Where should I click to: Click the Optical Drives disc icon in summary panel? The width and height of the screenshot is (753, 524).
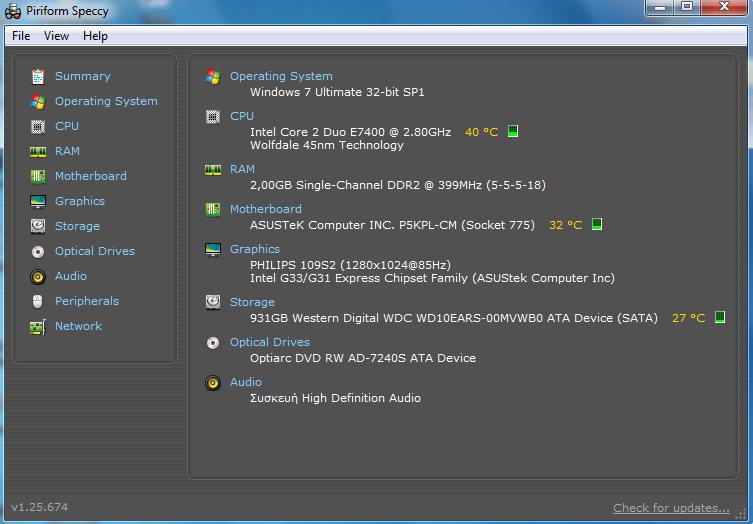tap(213, 342)
